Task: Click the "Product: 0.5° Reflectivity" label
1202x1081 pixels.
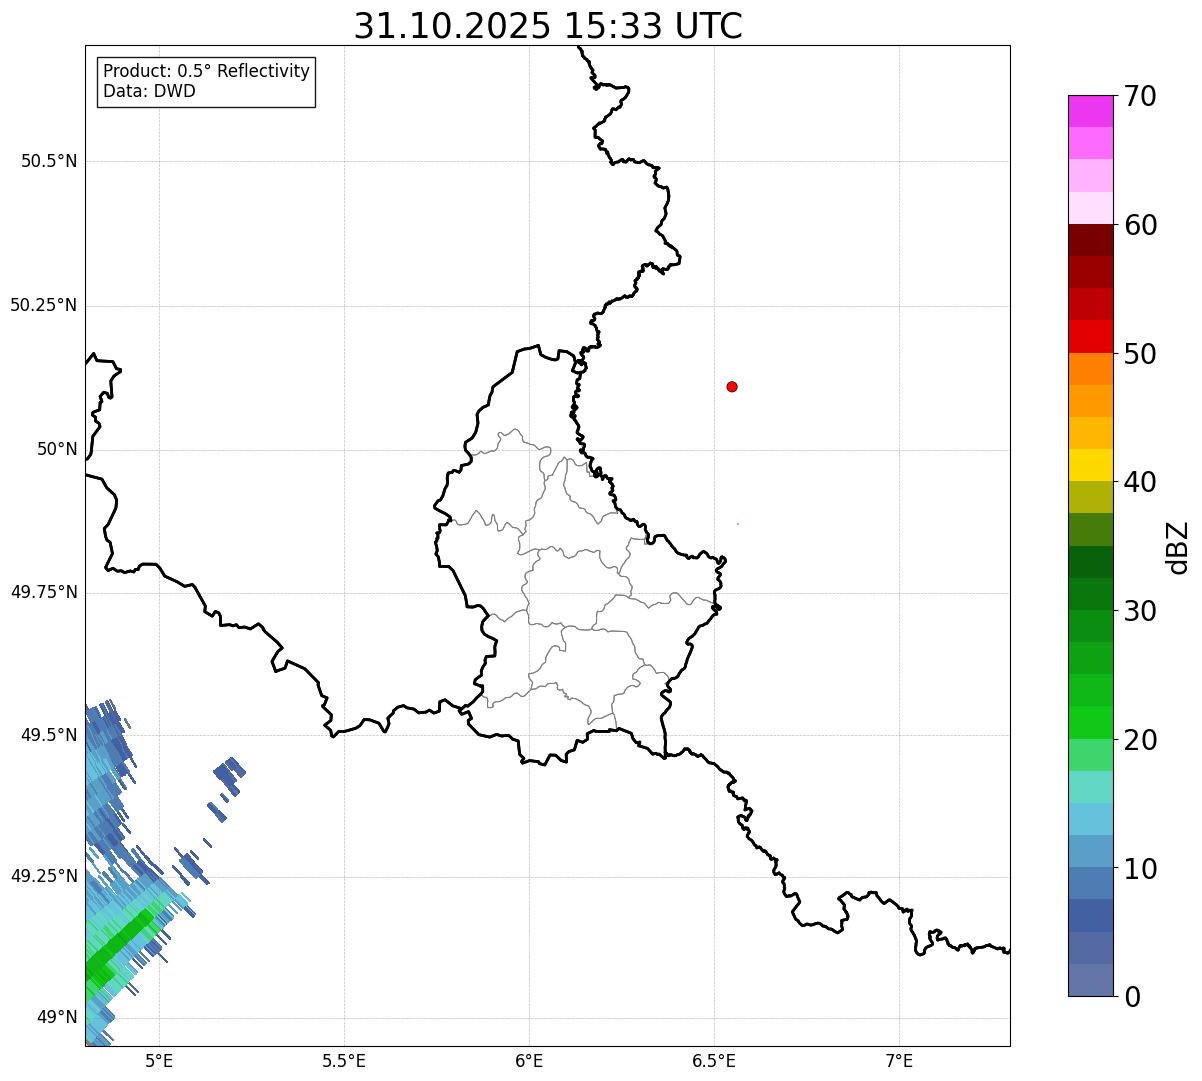Action: (x=206, y=72)
